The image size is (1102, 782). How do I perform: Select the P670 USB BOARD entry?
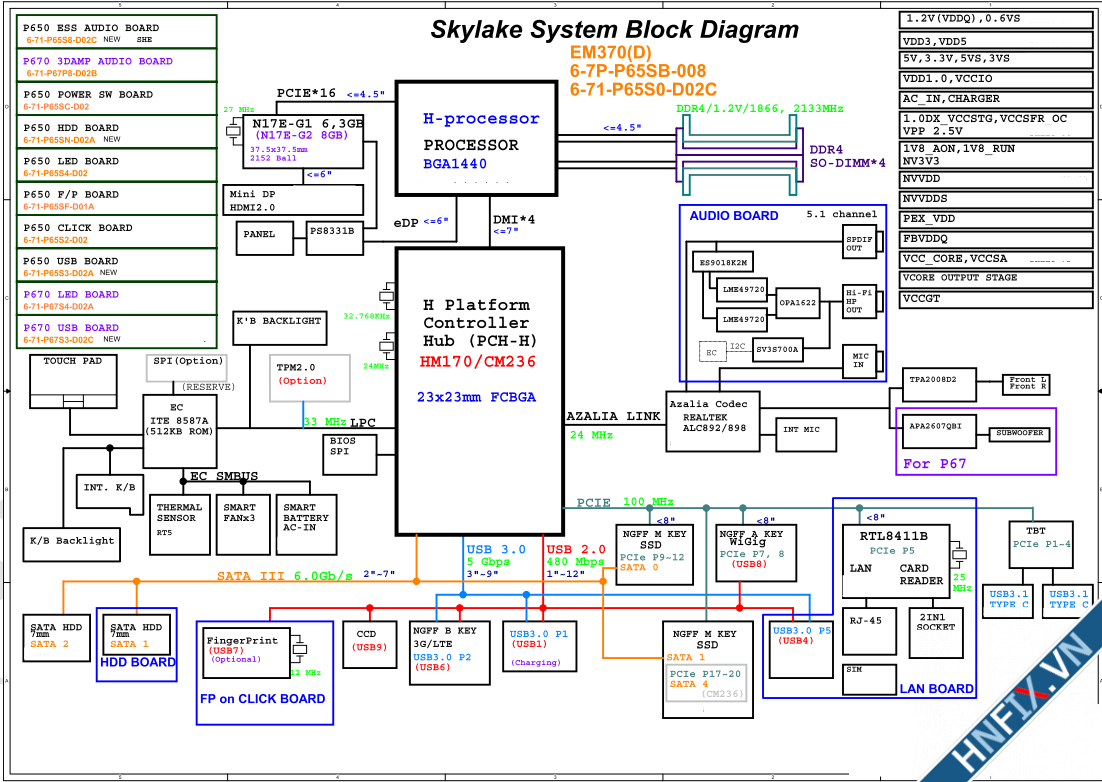click(x=118, y=333)
